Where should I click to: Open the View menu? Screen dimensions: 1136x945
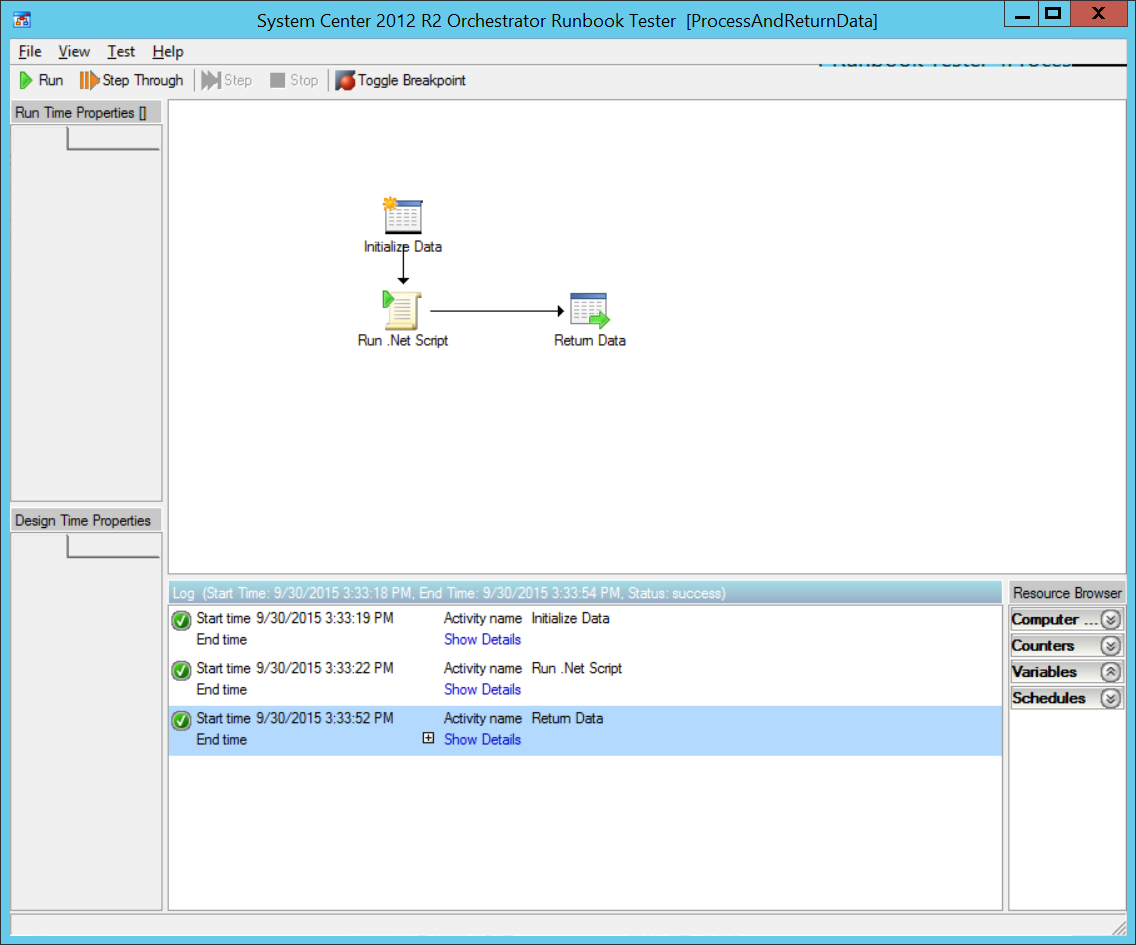pyautogui.click(x=74, y=51)
